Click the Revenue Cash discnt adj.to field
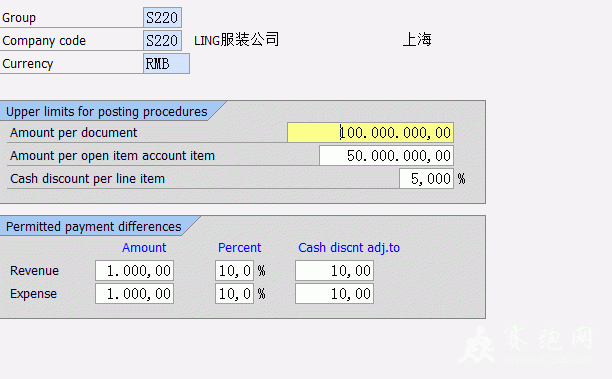 coord(334,270)
